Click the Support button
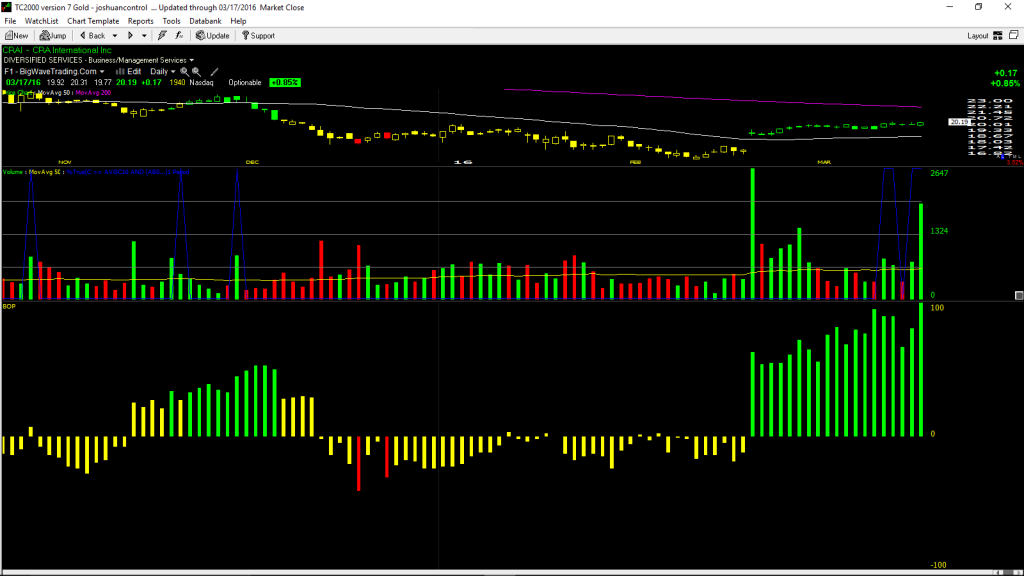The image size is (1024, 576). click(x=259, y=36)
